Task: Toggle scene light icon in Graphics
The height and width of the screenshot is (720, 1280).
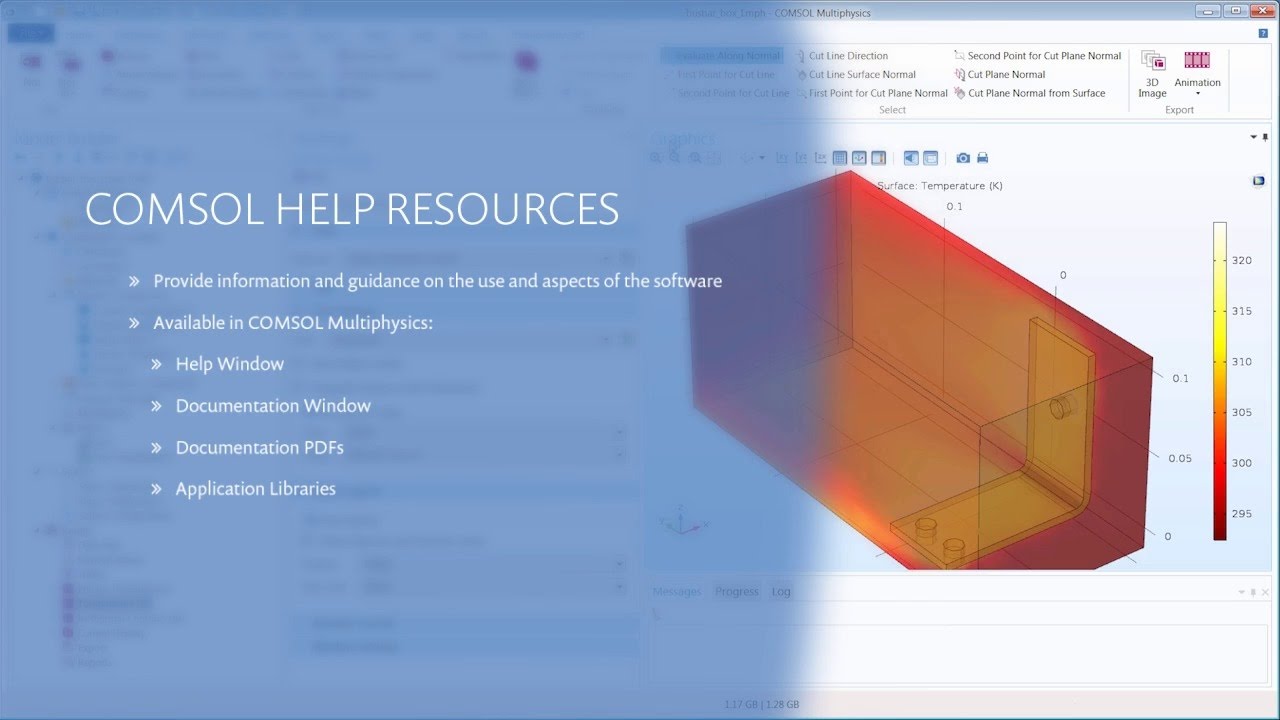Action: 911,158
